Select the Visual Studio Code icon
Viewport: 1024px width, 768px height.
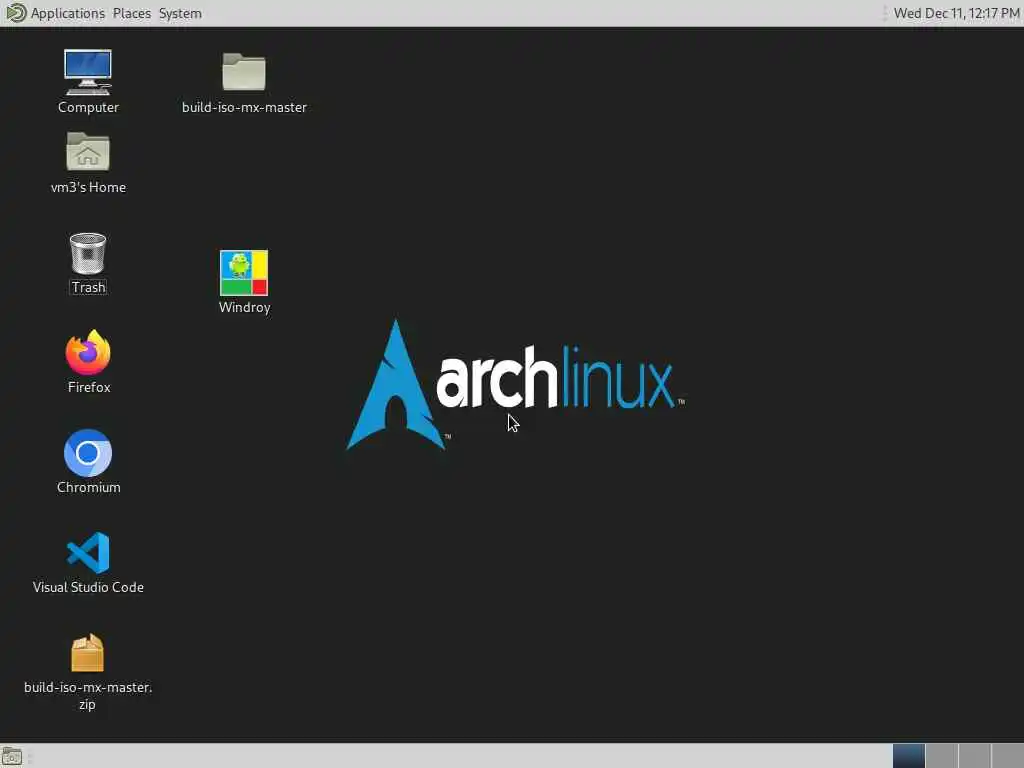pos(88,553)
